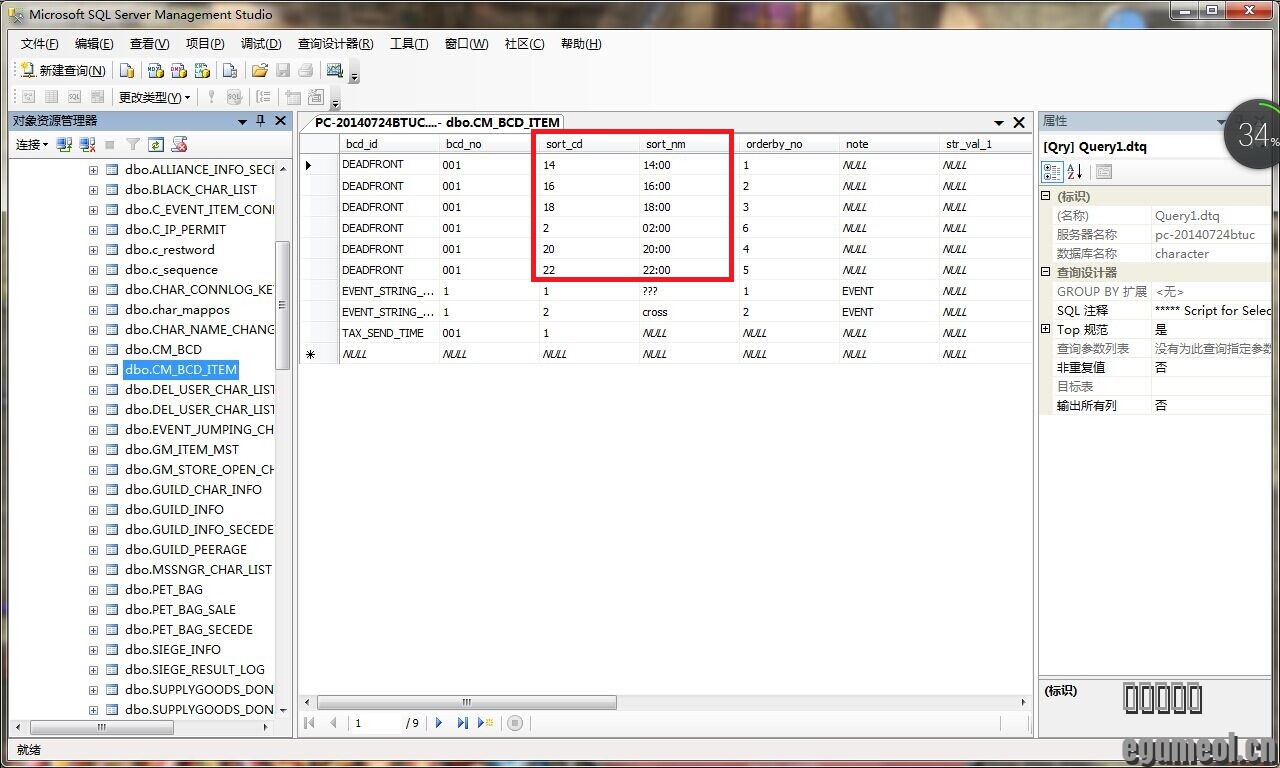Go to the next record
1280x768 pixels.
coord(439,723)
